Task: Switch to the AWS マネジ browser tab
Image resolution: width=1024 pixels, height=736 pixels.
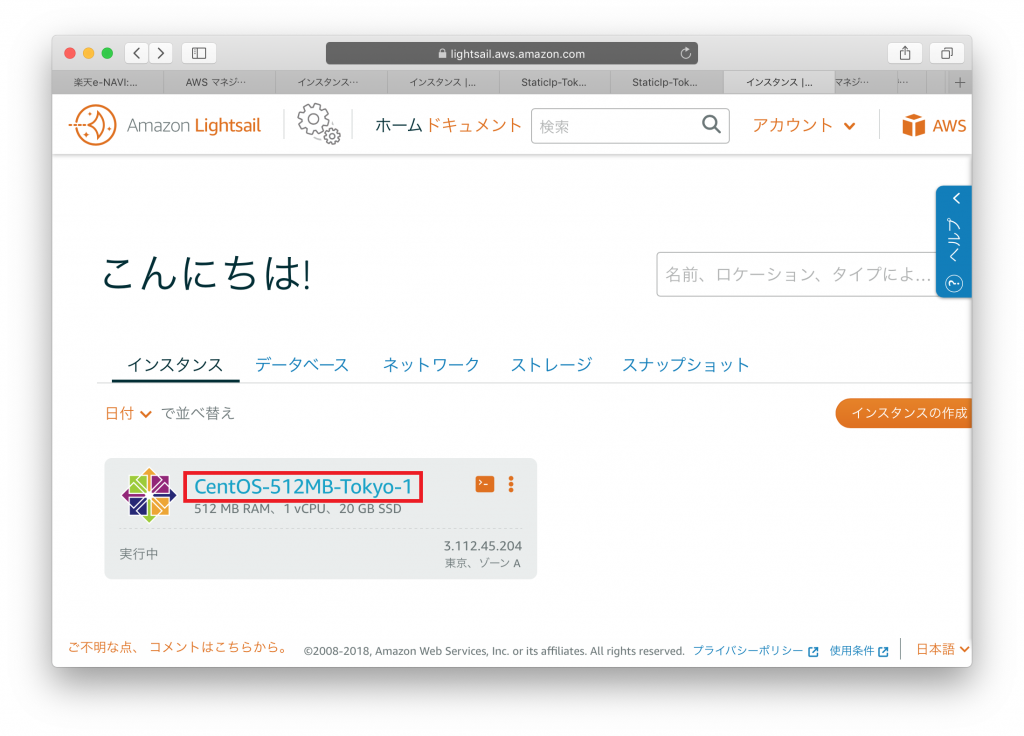Action: click(216, 82)
